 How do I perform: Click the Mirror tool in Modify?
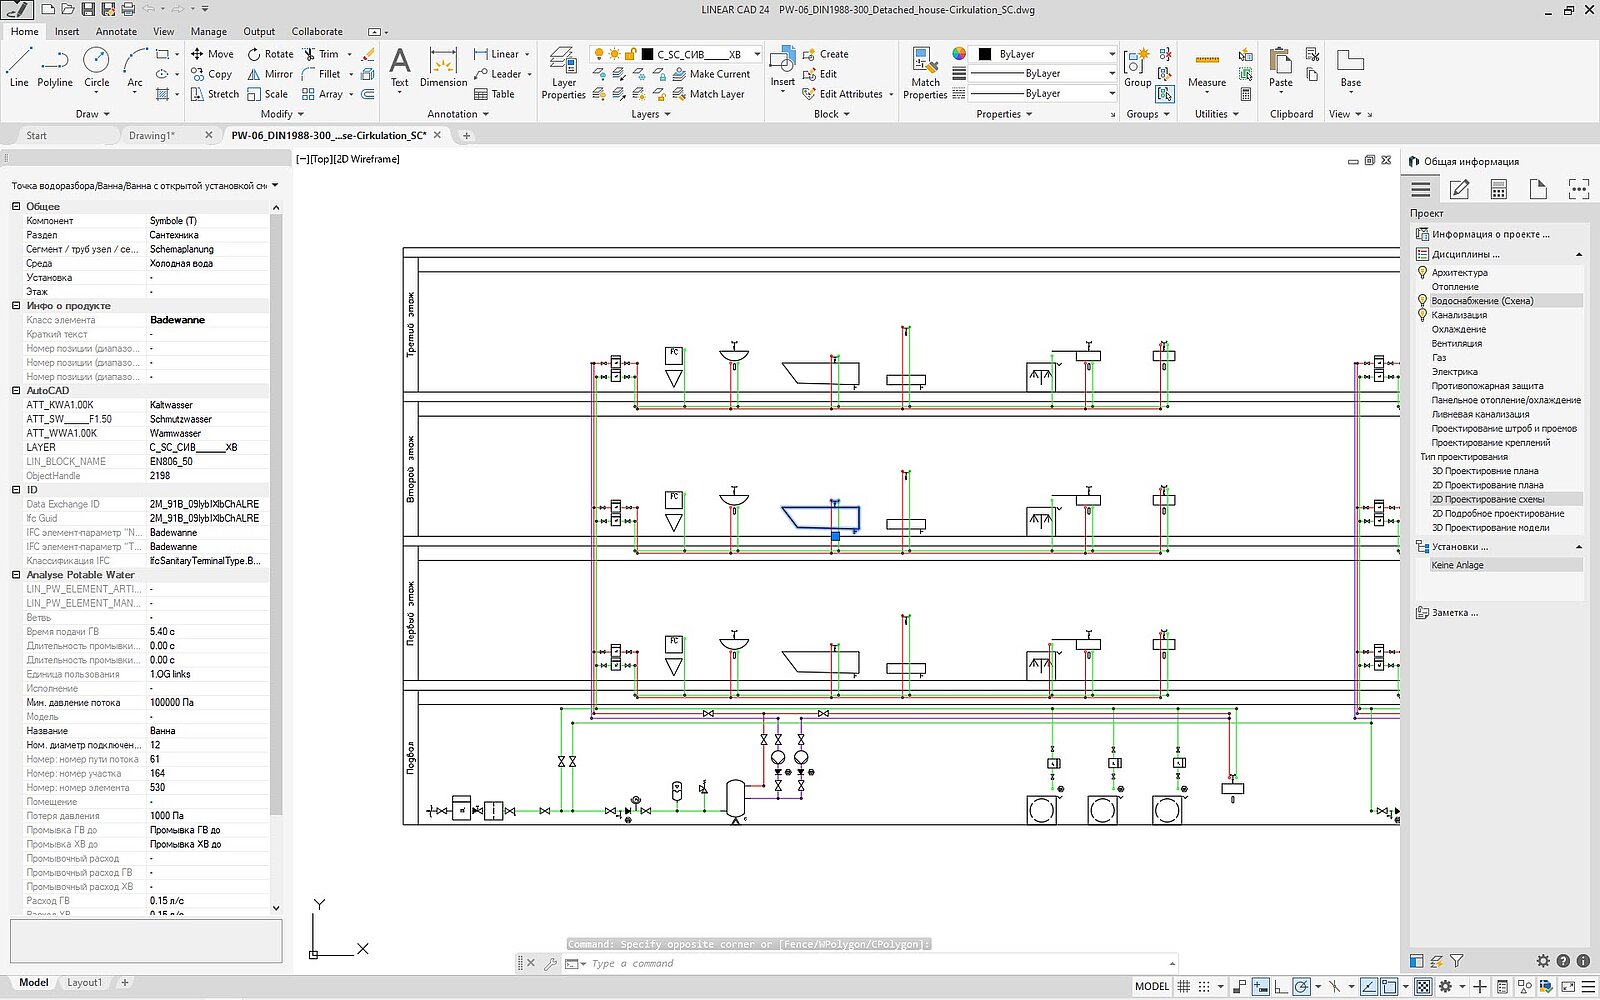click(x=270, y=74)
